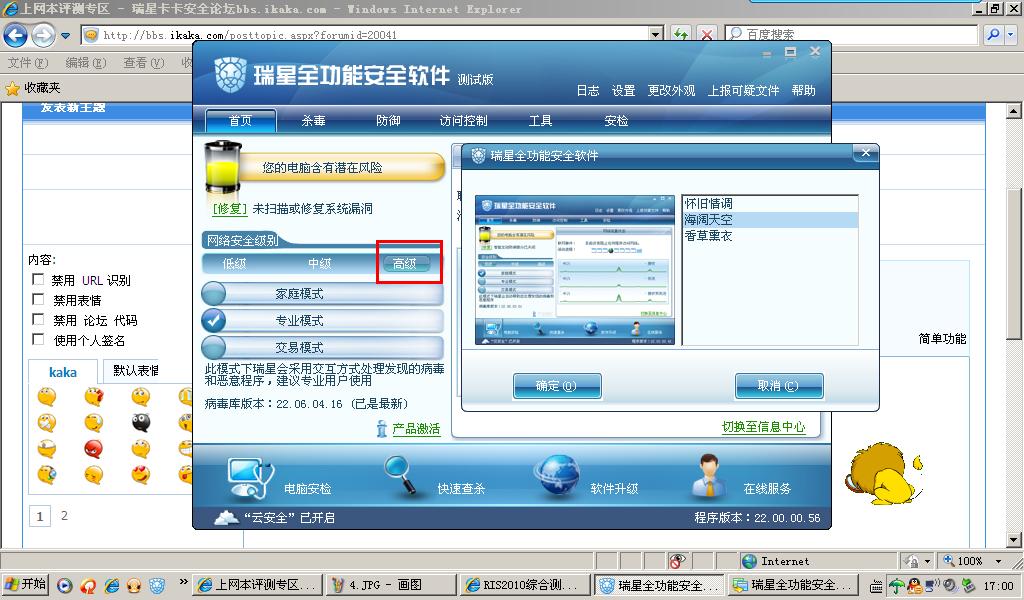Click IE back navigation button
Image resolution: width=1024 pixels, height=600 pixels.
(x=15, y=35)
